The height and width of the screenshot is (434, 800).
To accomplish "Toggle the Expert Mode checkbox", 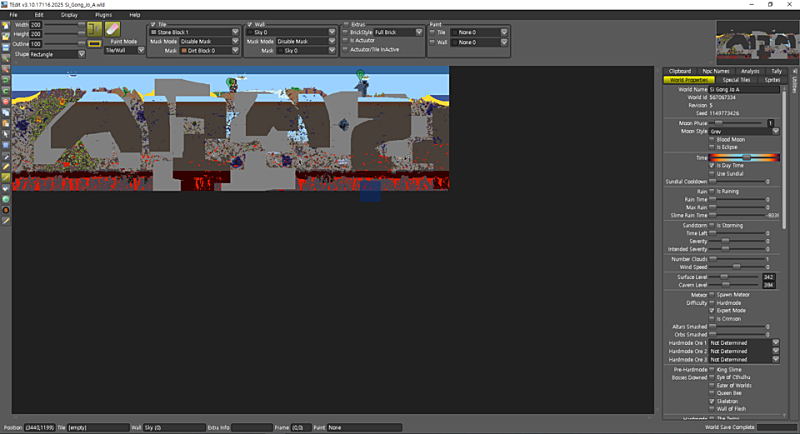I will pyautogui.click(x=712, y=311).
